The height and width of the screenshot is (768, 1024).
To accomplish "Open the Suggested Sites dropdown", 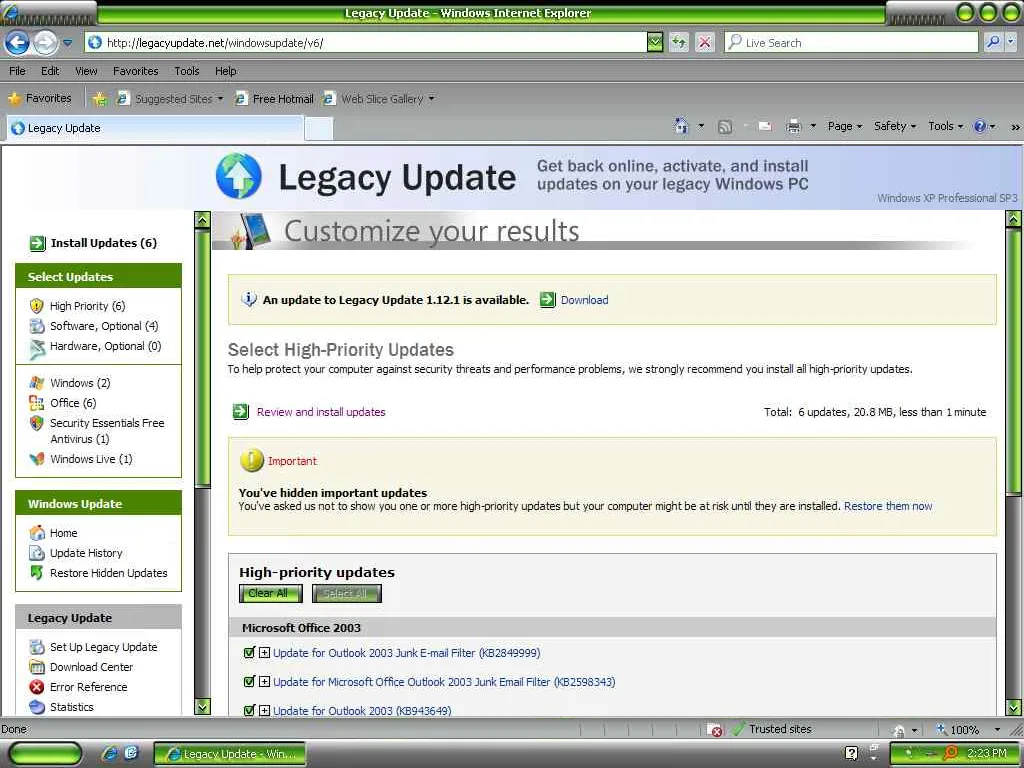I will pyautogui.click(x=221, y=99).
